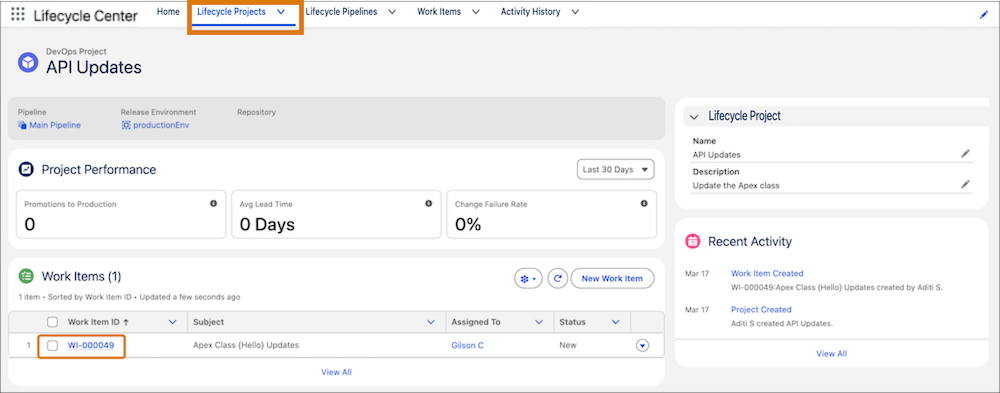Show info for Change Failure Rate
Viewport: 1000px width, 393px height.
tap(644, 204)
